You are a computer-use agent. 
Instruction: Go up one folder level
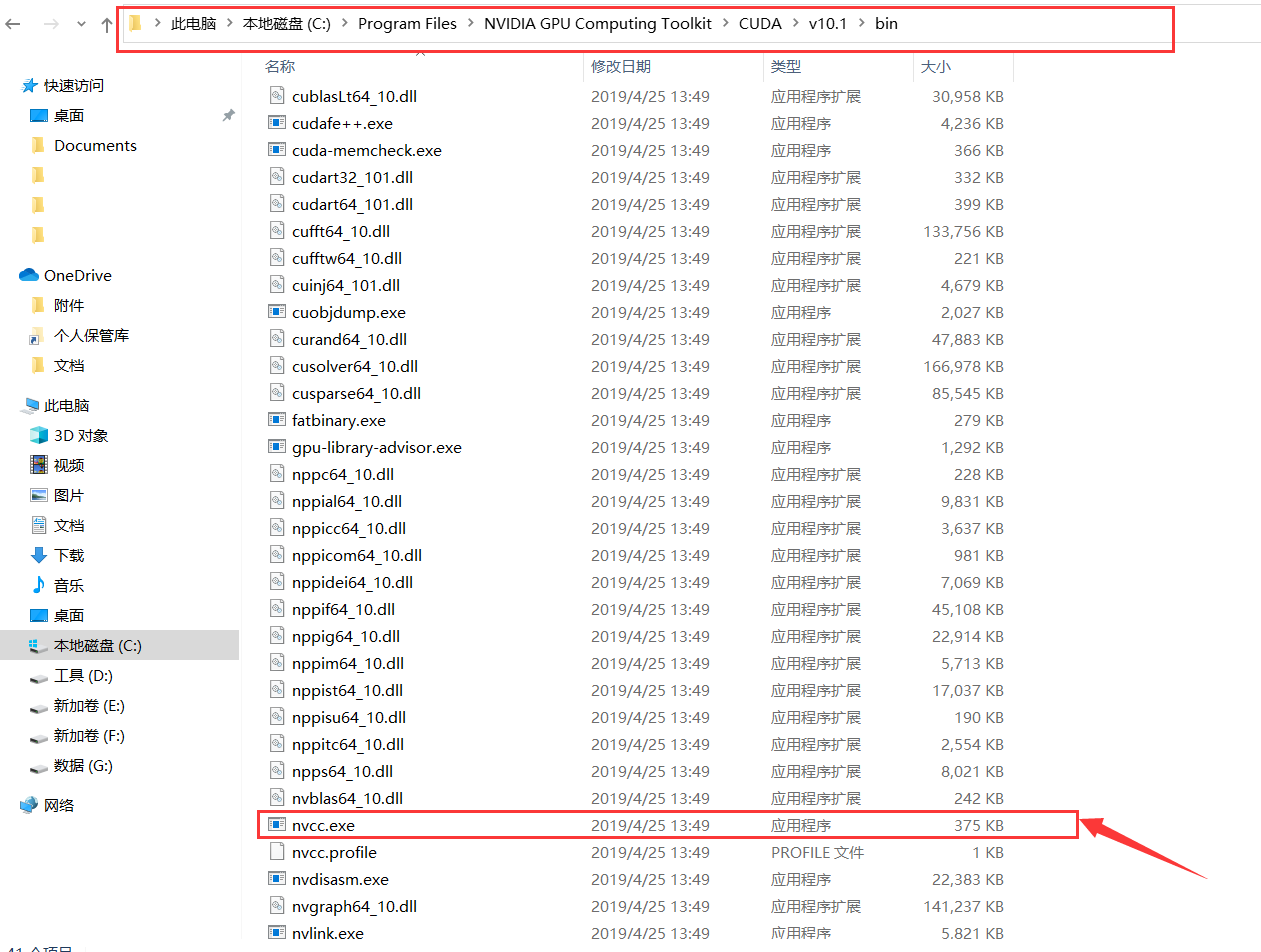[107, 24]
